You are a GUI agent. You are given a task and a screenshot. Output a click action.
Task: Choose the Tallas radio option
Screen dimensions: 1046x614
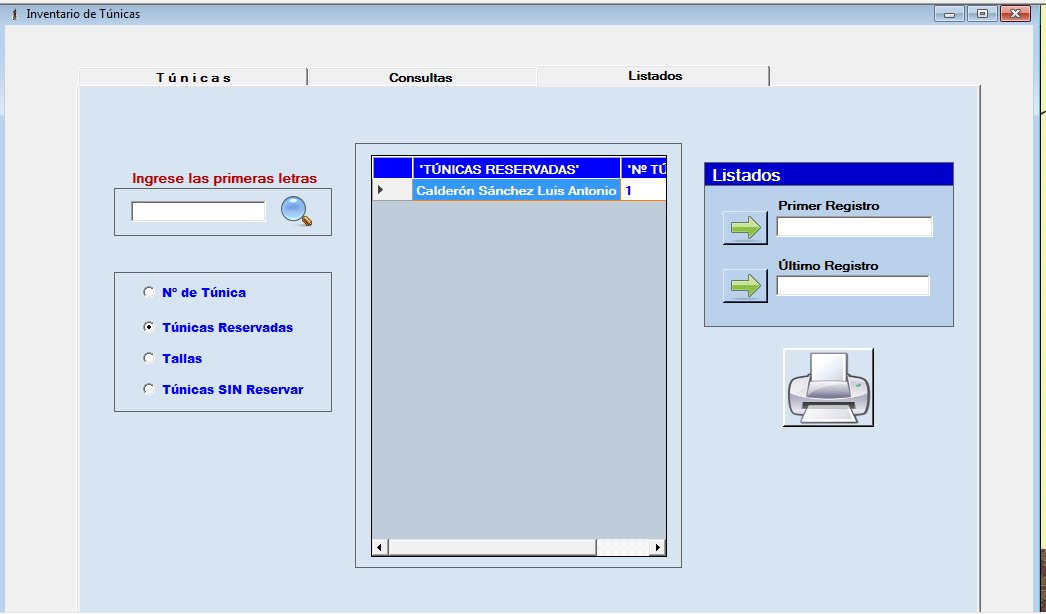(149, 358)
